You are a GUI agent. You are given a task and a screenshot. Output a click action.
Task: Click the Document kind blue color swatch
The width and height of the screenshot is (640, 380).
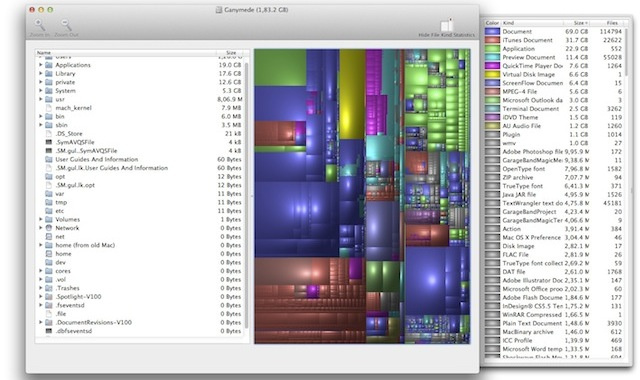tap(492, 31)
